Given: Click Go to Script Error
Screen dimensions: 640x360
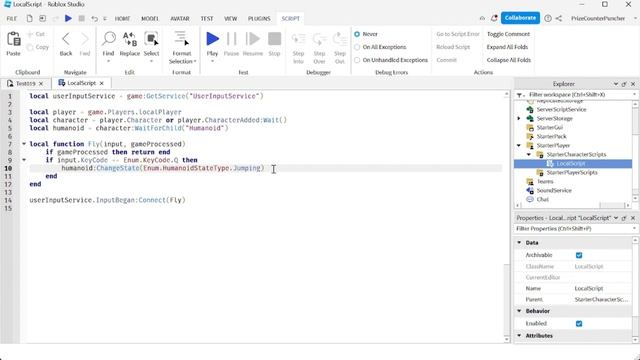Looking at the screenshot, I should 458,34.
